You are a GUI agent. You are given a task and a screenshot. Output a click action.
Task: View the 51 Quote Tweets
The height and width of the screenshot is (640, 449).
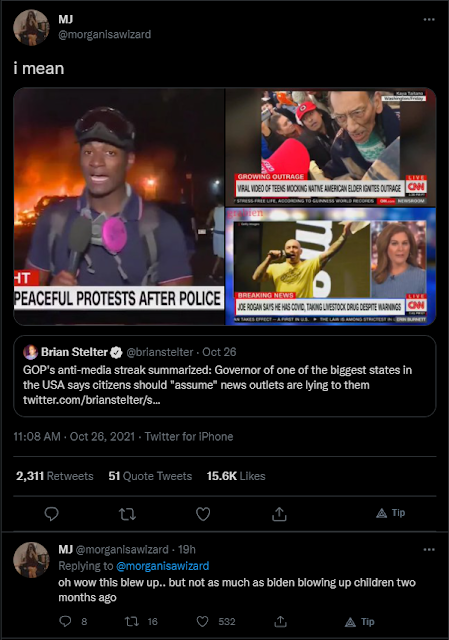click(150, 476)
